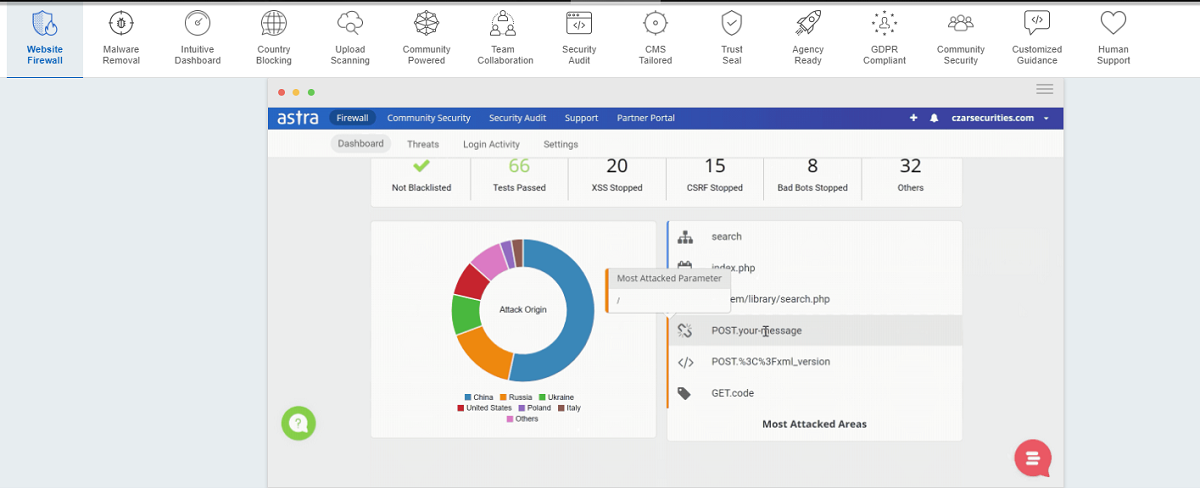Open the hamburger menu above the dashboard
This screenshot has height=494, width=1200.
point(1044,89)
